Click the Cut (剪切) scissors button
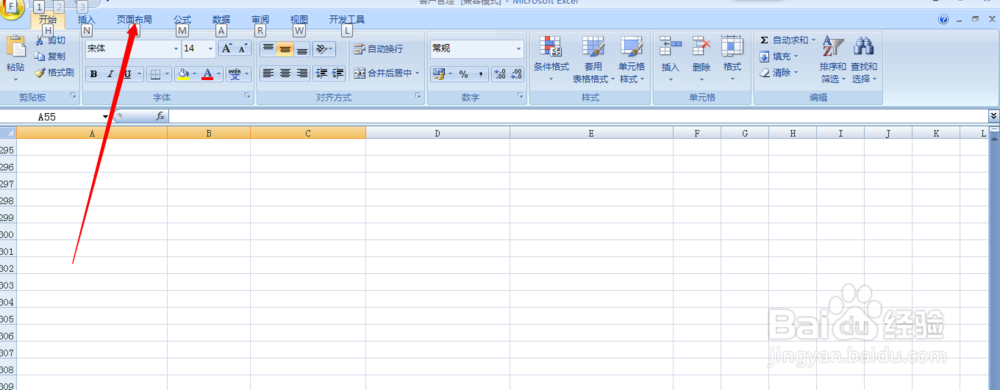 (50, 41)
